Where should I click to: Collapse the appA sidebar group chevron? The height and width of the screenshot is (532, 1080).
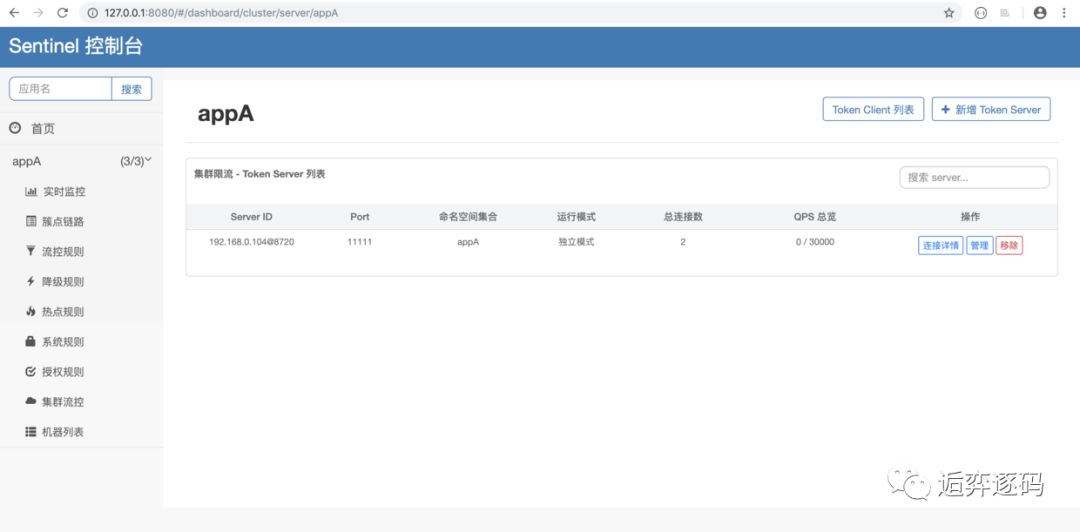pyautogui.click(x=148, y=160)
